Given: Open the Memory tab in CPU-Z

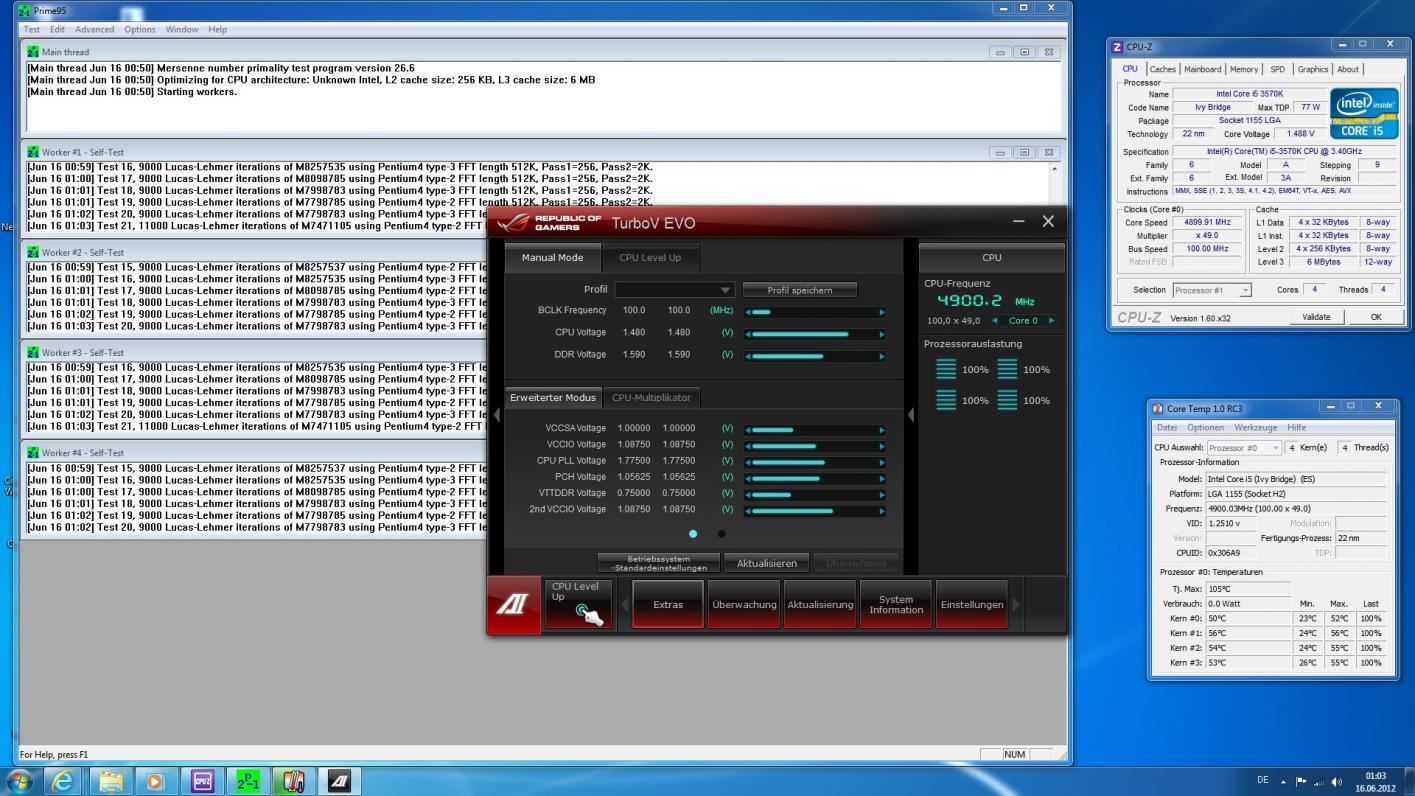Looking at the screenshot, I should (x=1244, y=69).
